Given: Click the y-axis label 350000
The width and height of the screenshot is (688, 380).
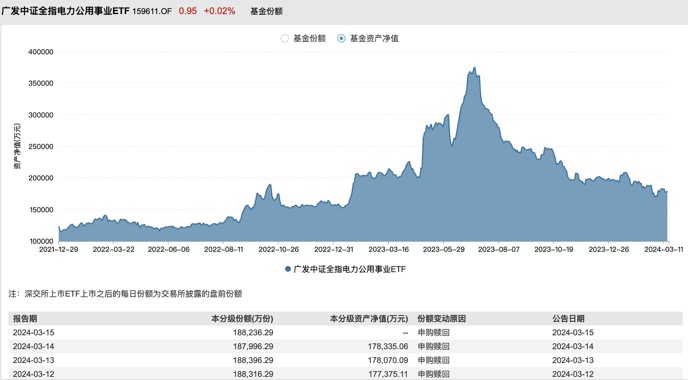Looking at the screenshot, I should pos(41,83).
